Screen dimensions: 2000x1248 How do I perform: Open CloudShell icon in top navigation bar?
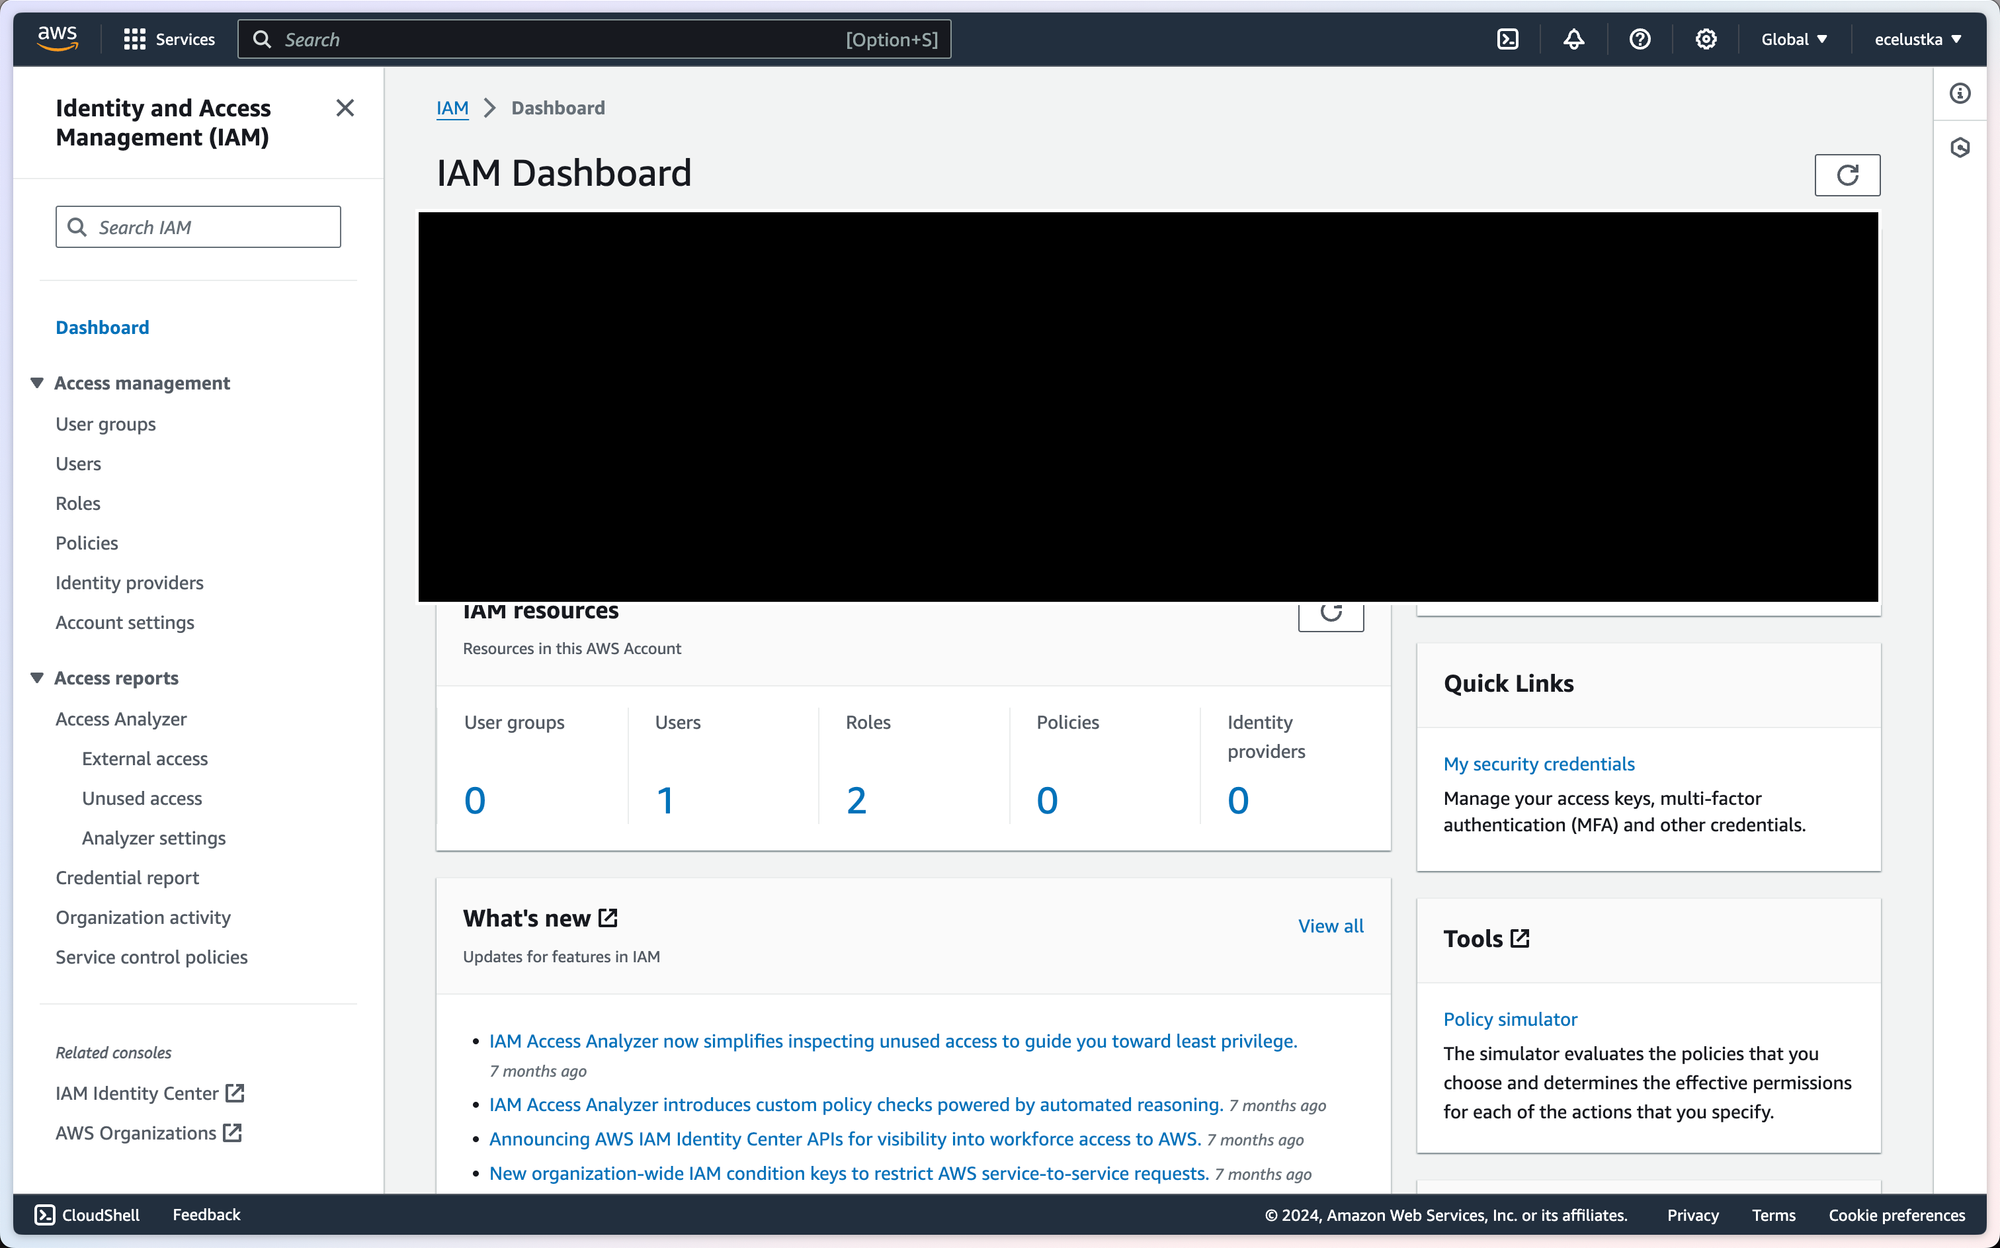point(1507,39)
